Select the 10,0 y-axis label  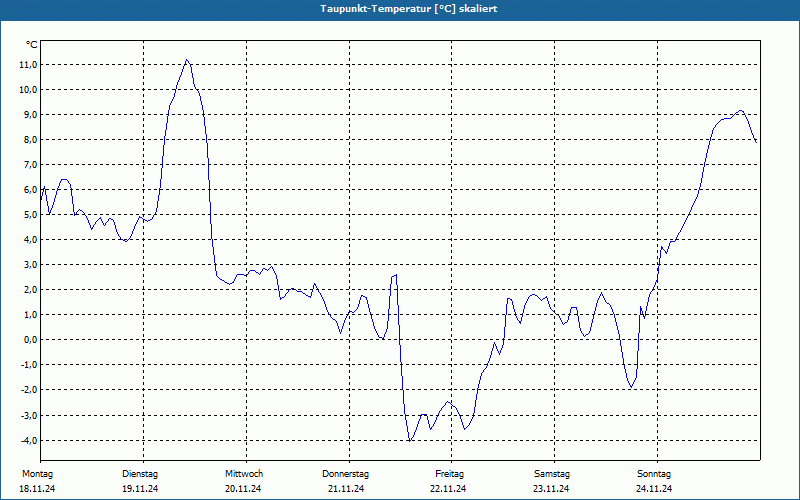click(x=28, y=90)
